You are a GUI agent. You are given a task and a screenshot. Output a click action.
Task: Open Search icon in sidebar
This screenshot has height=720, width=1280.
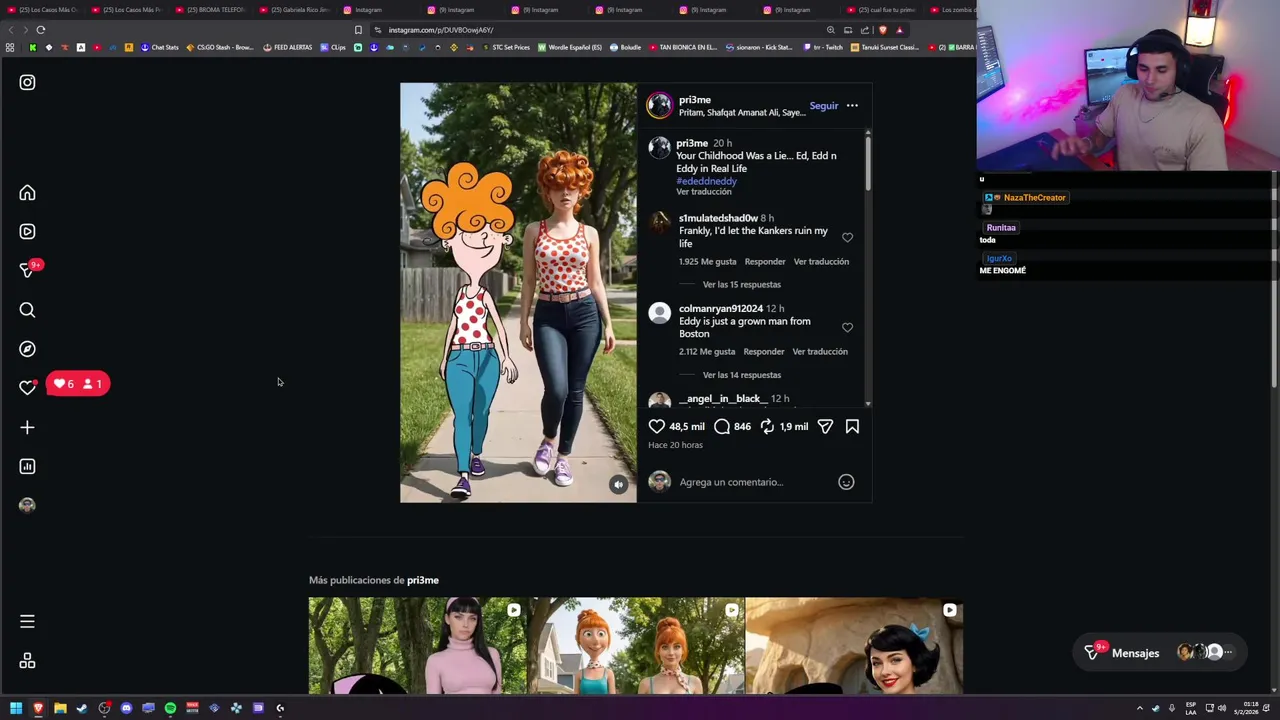pos(27,310)
